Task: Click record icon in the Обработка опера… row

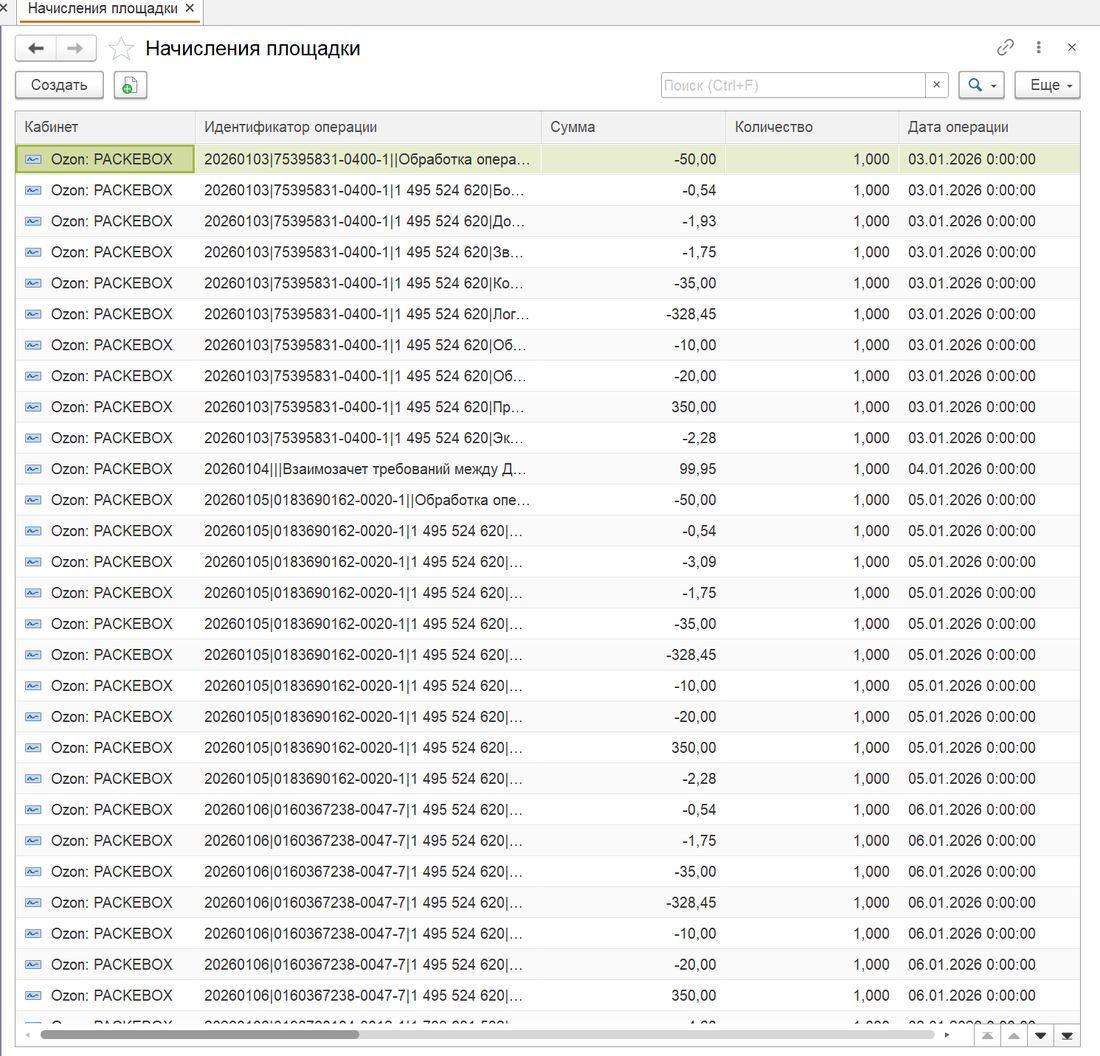Action: (33, 159)
